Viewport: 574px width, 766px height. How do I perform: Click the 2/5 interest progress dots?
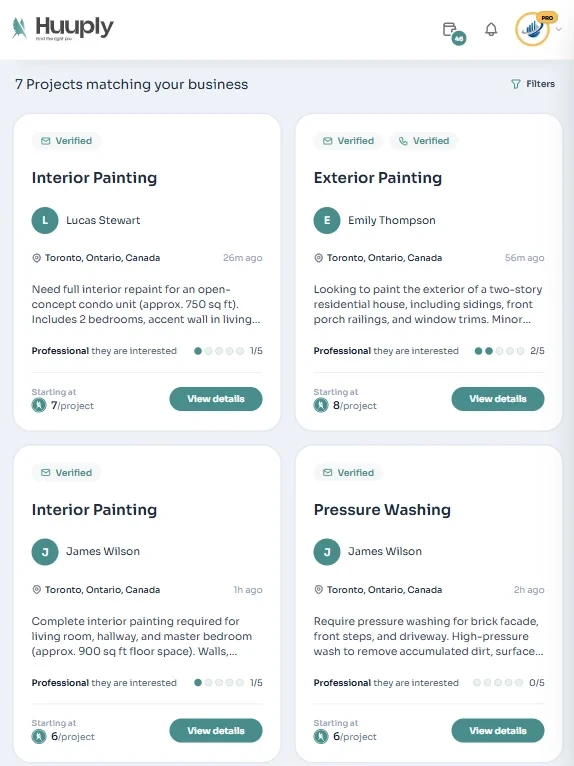tap(499, 351)
